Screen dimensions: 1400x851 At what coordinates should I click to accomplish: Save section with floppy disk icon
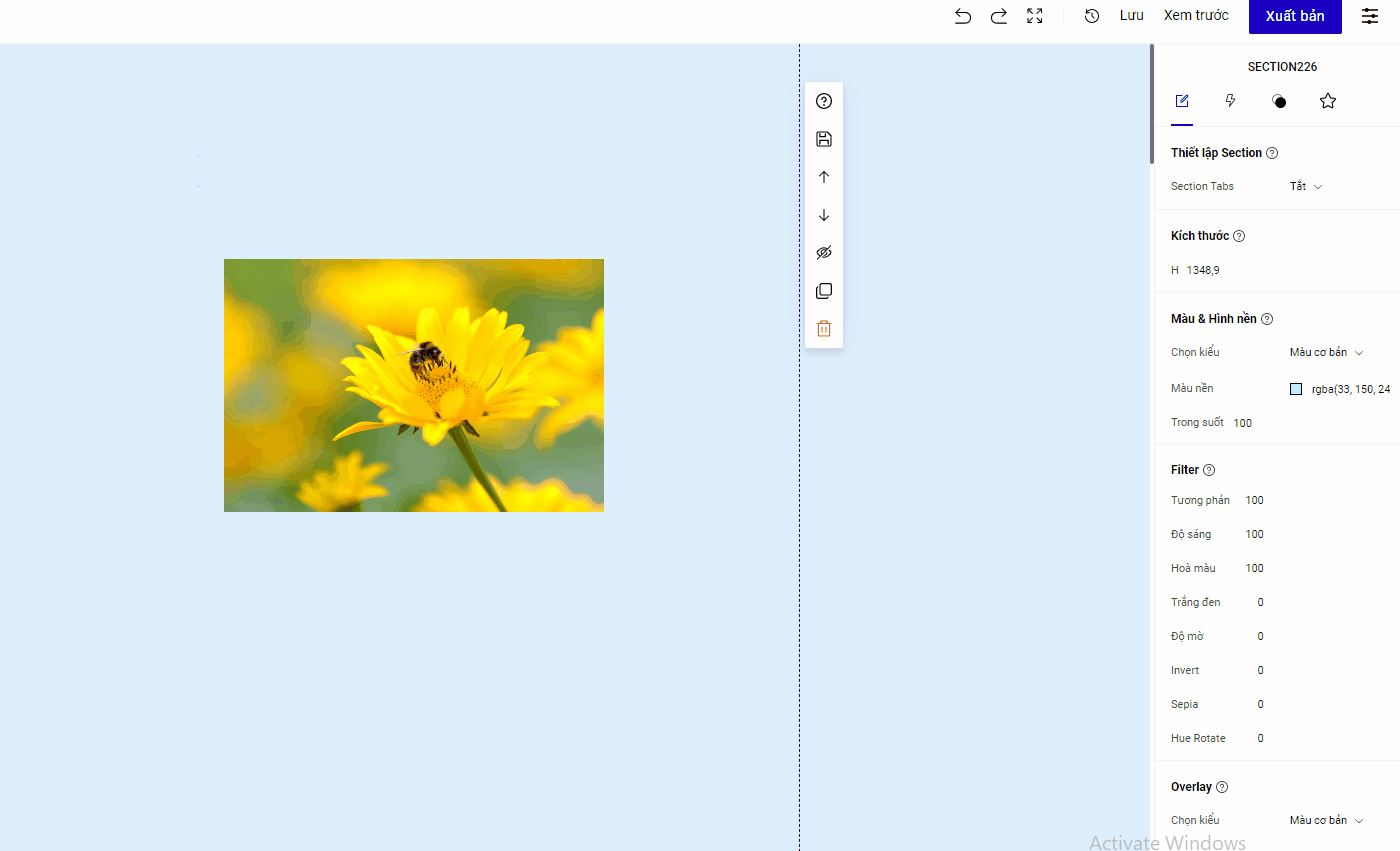coord(824,139)
